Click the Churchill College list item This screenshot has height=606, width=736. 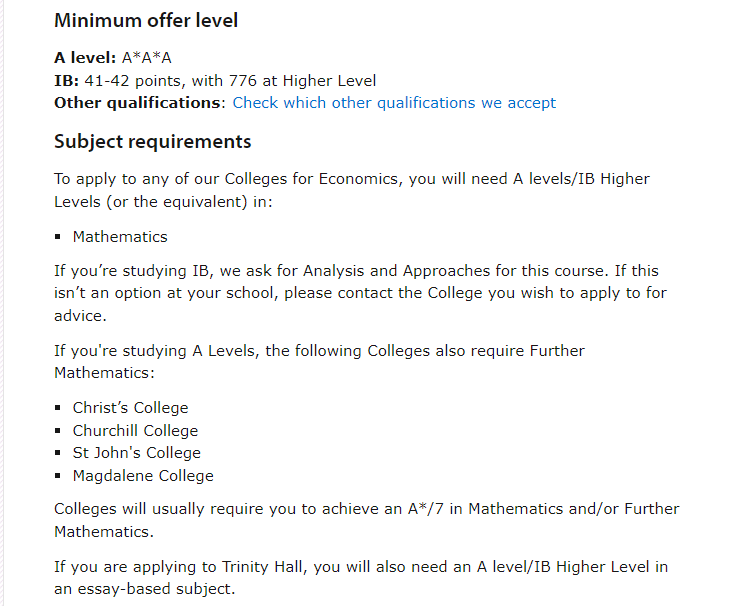click(x=135, y=430)
